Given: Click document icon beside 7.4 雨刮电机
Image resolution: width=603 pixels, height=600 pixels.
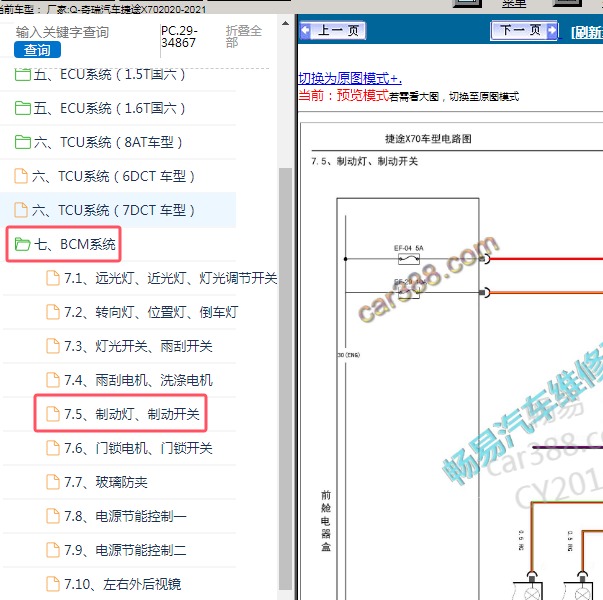Looking at the screenshot, I should click(x=53, y=380).
